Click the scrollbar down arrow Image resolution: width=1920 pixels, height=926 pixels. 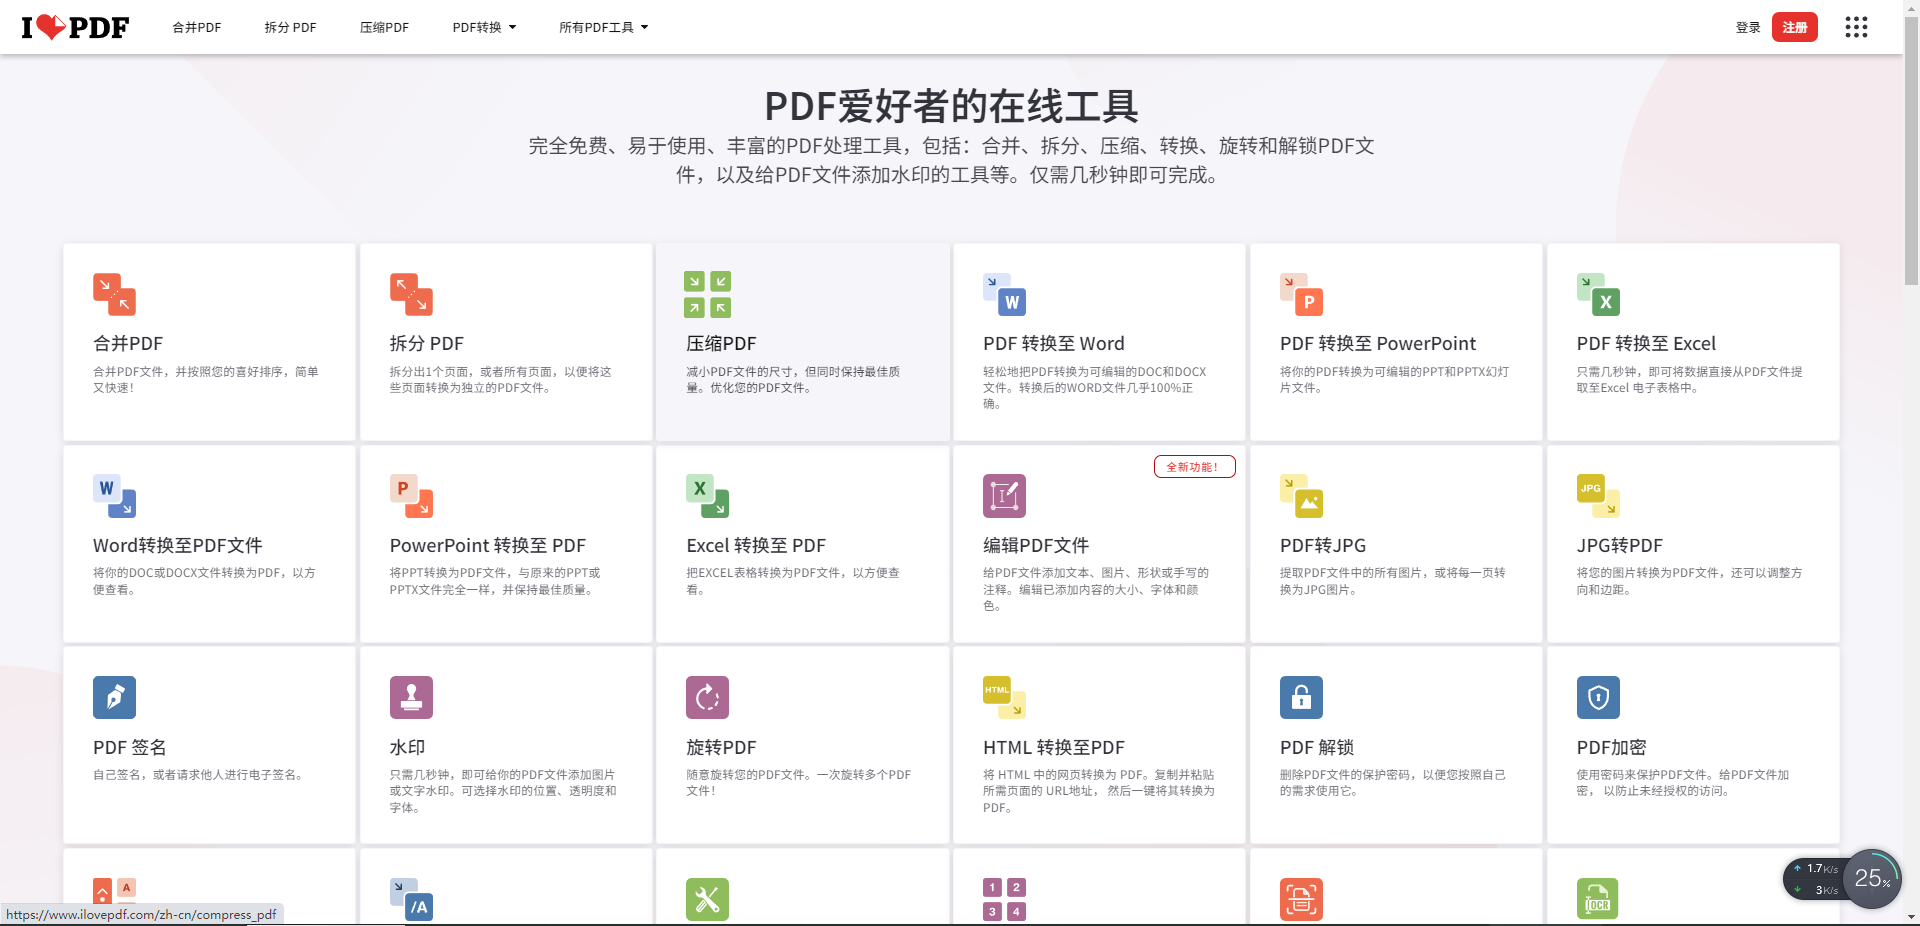click(1911, 917)
